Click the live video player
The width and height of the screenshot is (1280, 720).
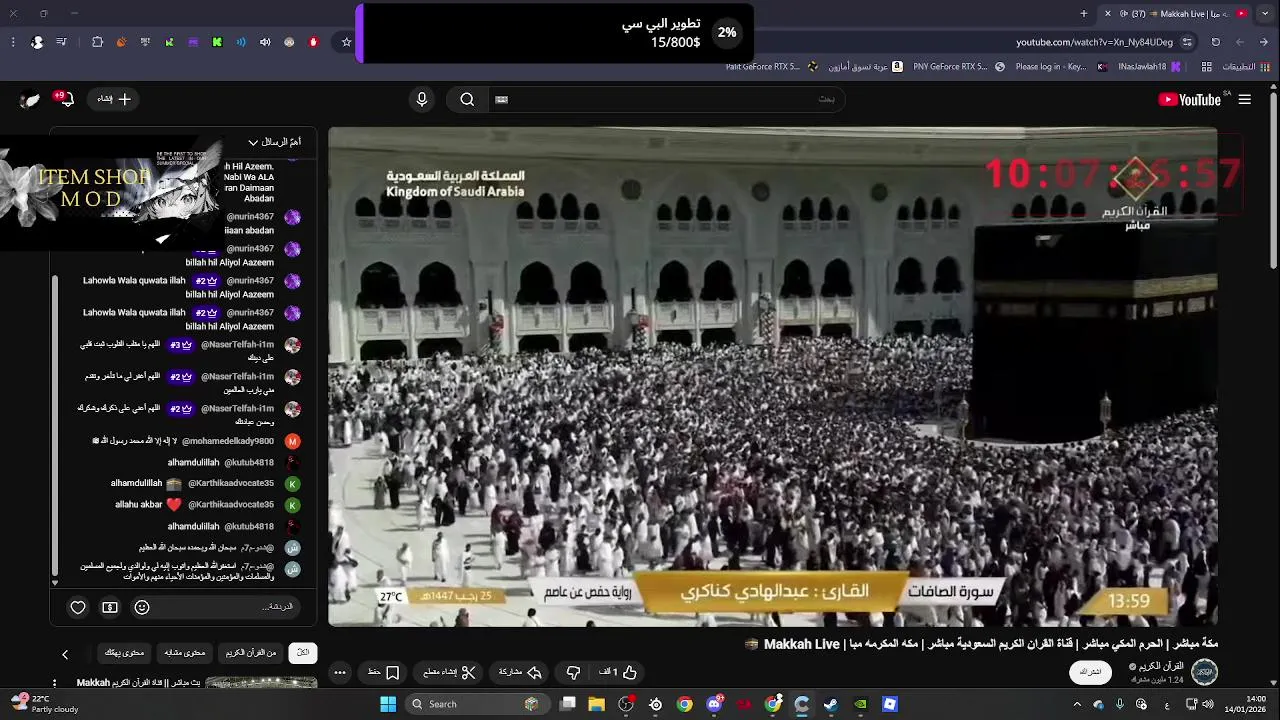(x=772, y=377)
